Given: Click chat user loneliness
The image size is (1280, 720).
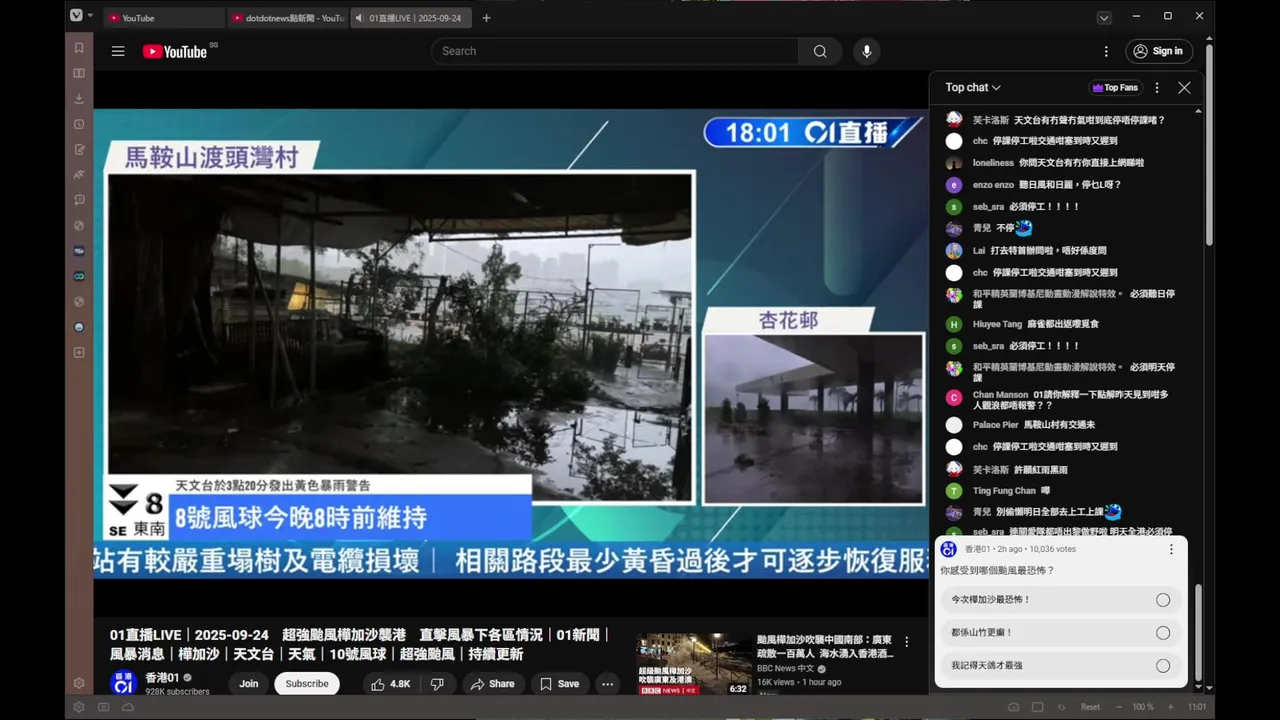Looking at the screenshot, I should (x=993, y=163).
